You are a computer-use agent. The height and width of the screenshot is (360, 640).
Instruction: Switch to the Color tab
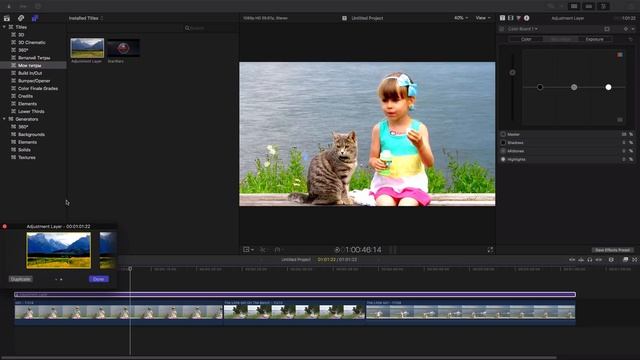coord(526,39)
